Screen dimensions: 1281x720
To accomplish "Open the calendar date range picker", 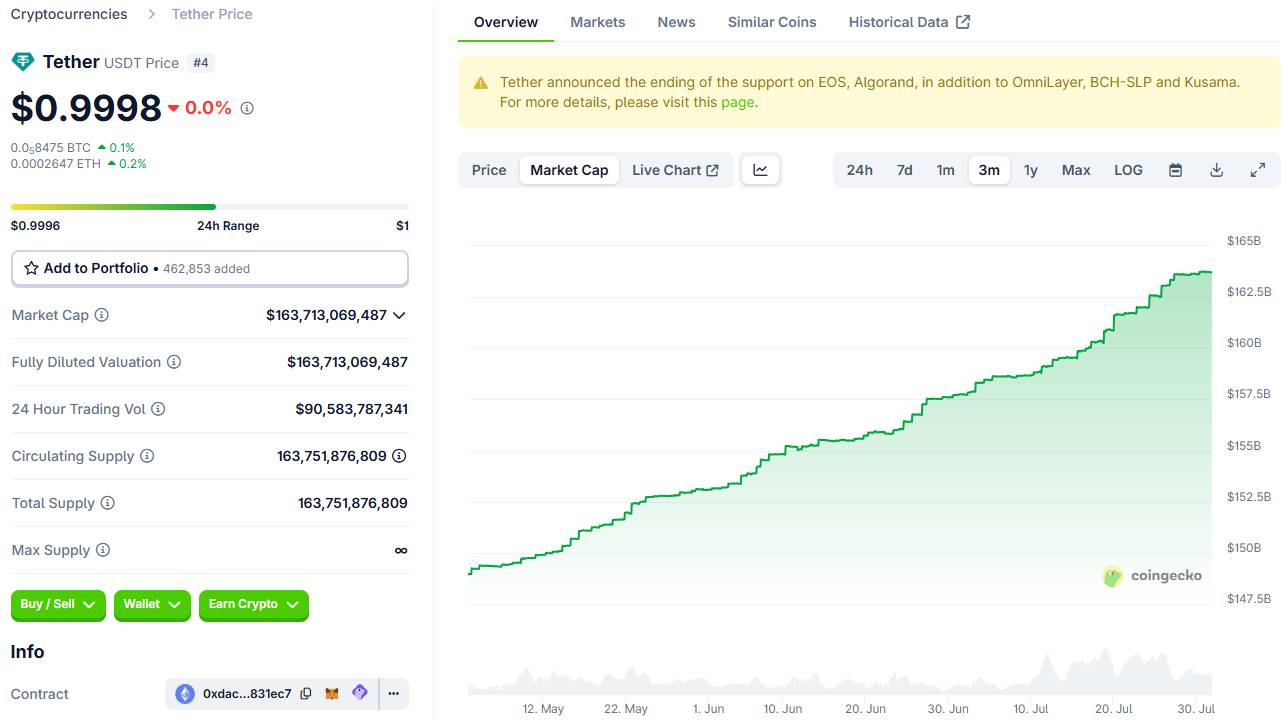I will (x=1176, y=170).
